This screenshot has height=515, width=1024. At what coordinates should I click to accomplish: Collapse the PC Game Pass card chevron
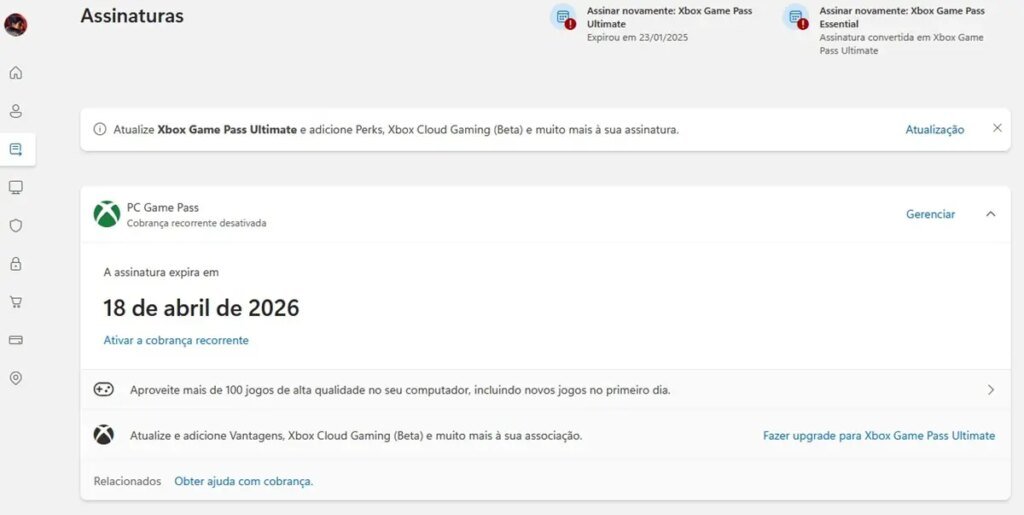pos(990,214)
